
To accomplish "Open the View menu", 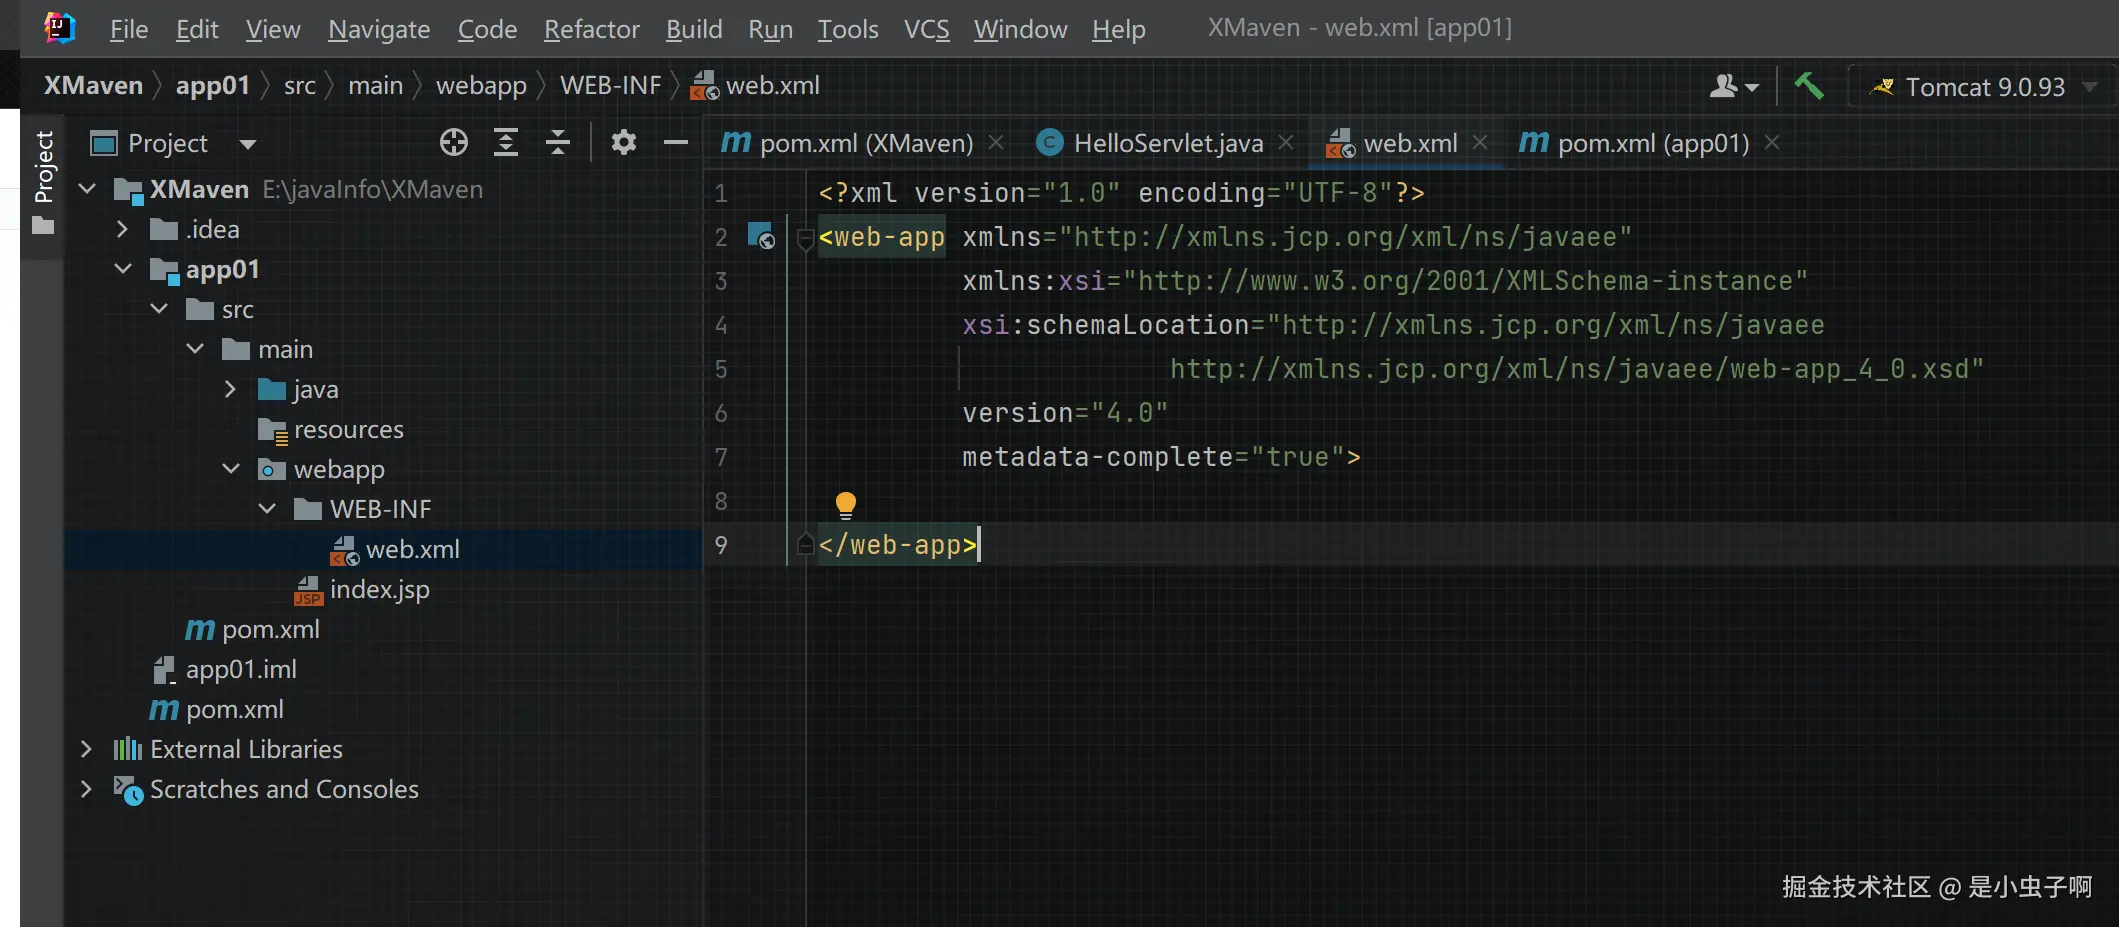I will point(273,29).
